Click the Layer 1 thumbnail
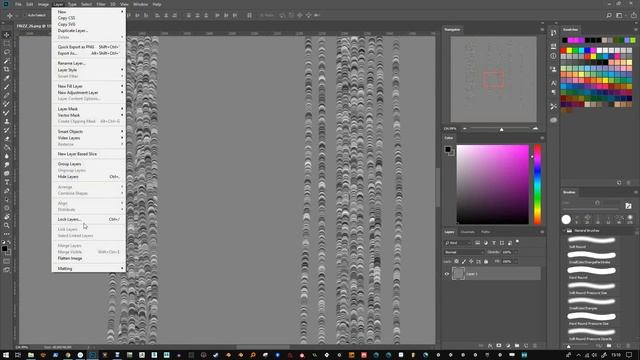 pyautogui.click(x=458, y=273)
